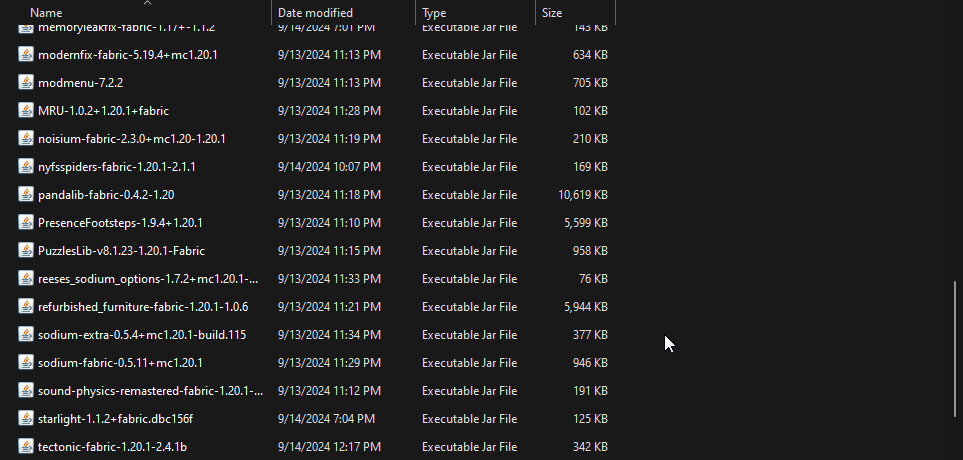The image size is (963, 460).
Task: Click the tectonic-fabric jar file icon
Action: click(26, 447)
